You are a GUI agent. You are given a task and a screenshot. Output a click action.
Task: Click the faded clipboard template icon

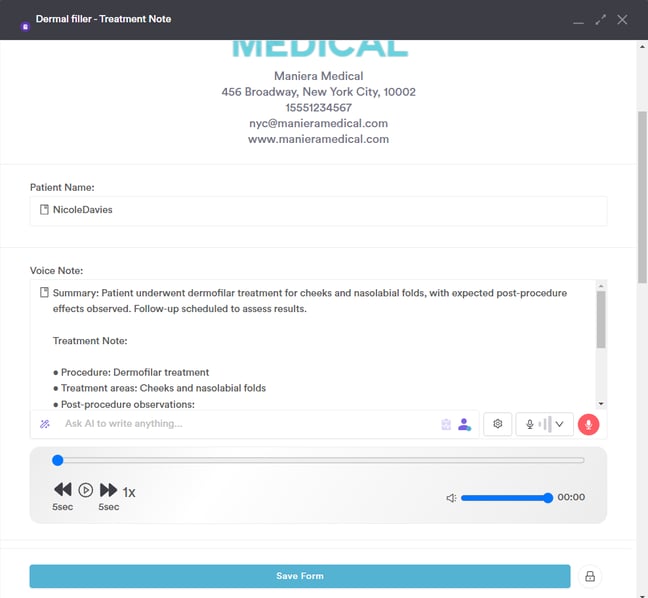446,424
